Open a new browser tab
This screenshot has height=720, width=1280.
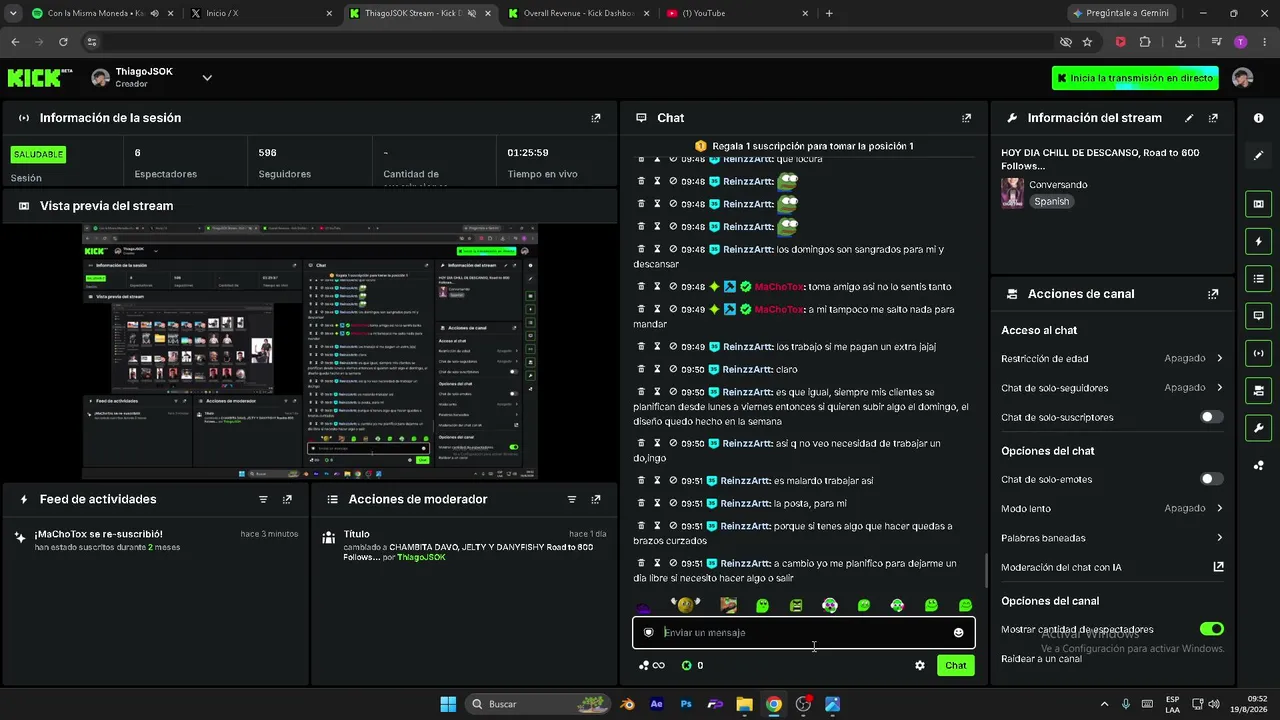pyautogui.click(x=829, y=14)
